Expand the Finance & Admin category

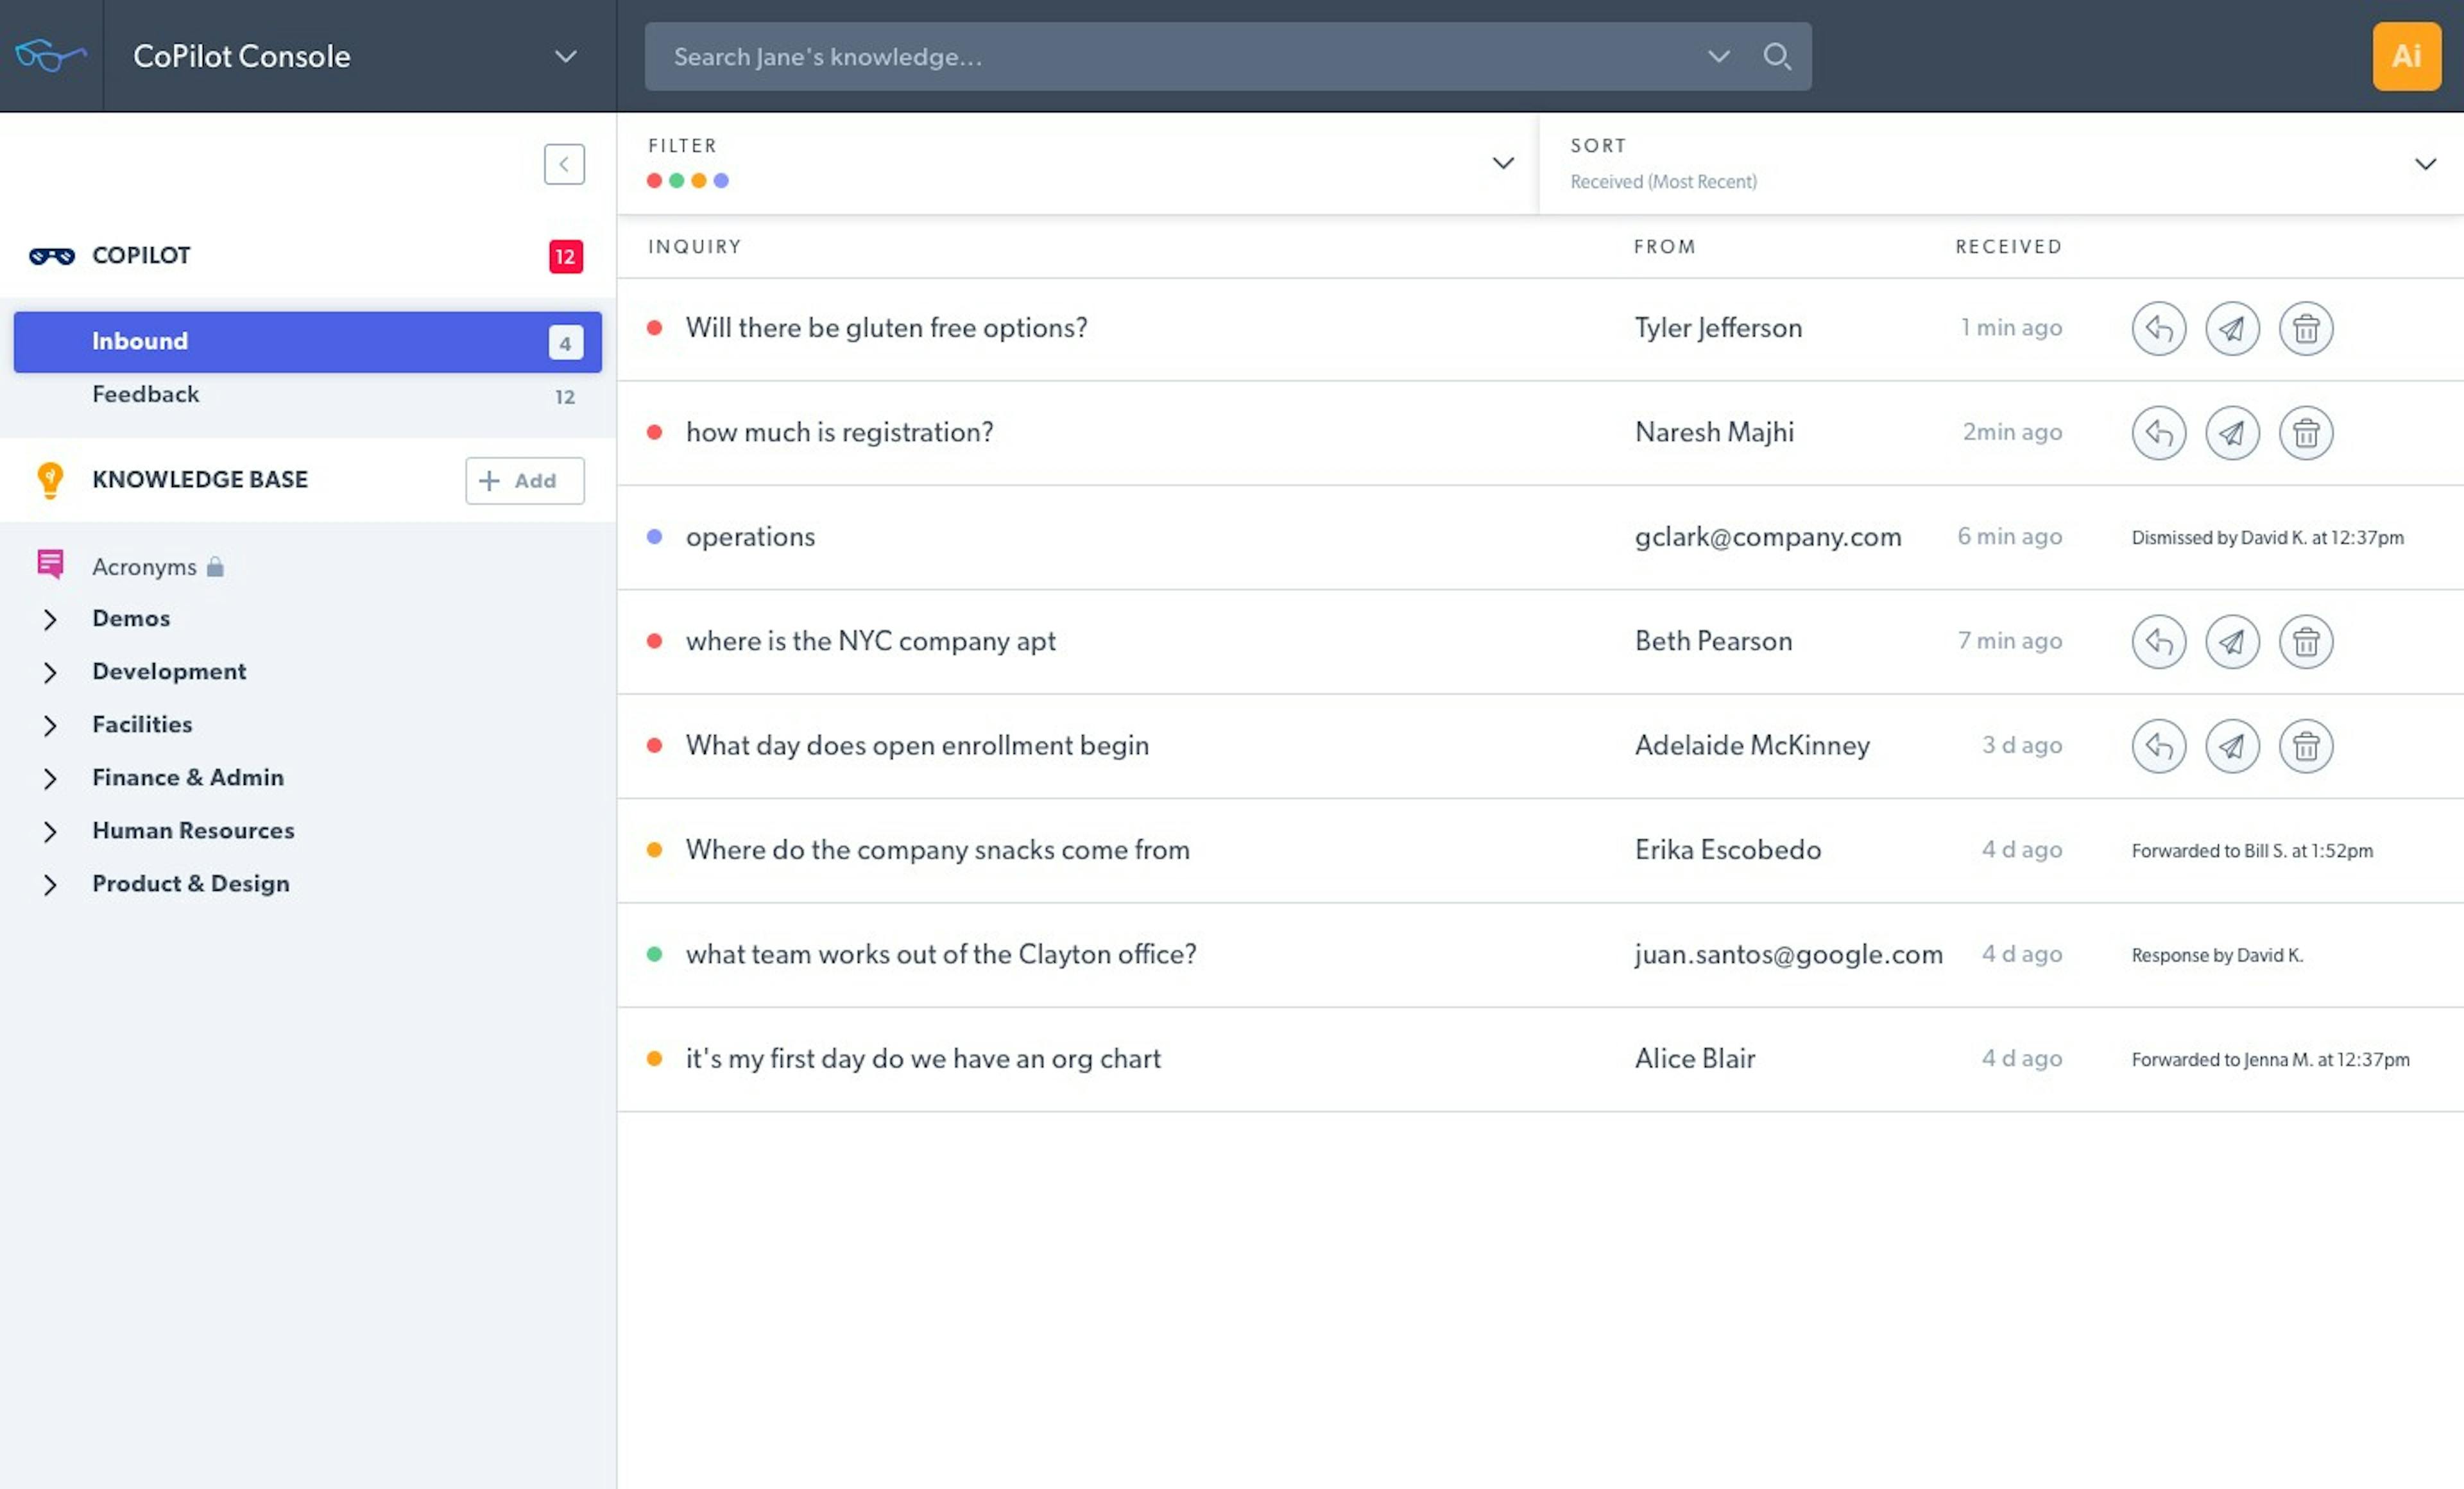pos(50,778)
